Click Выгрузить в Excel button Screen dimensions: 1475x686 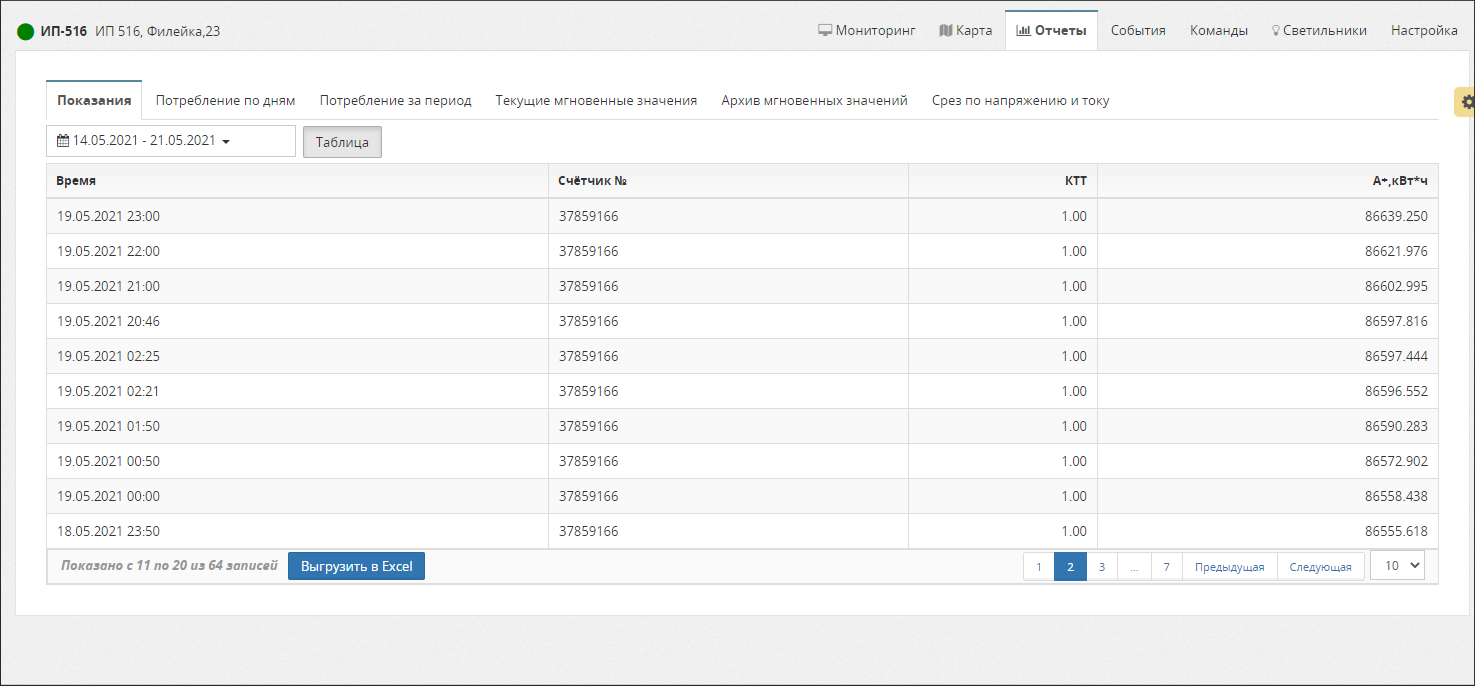(356, 566)
